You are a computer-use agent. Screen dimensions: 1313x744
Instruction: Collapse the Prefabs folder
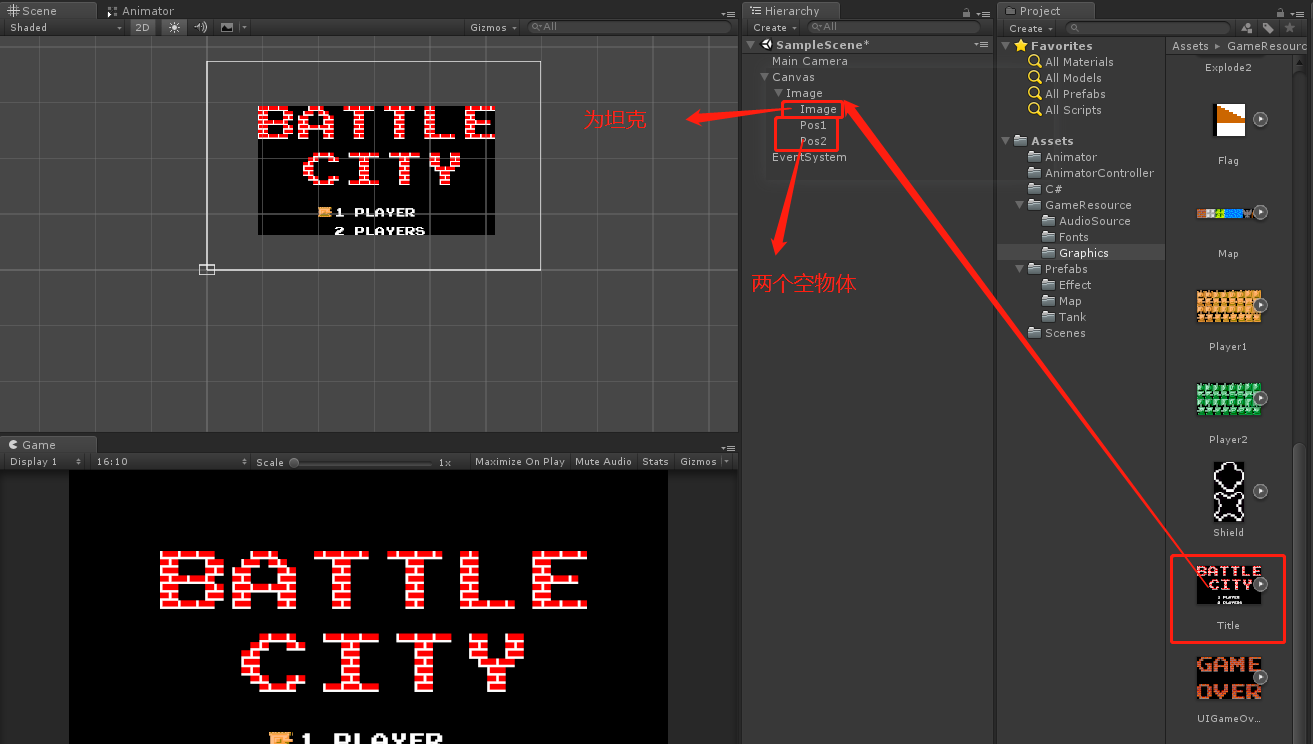(1020, 269)
